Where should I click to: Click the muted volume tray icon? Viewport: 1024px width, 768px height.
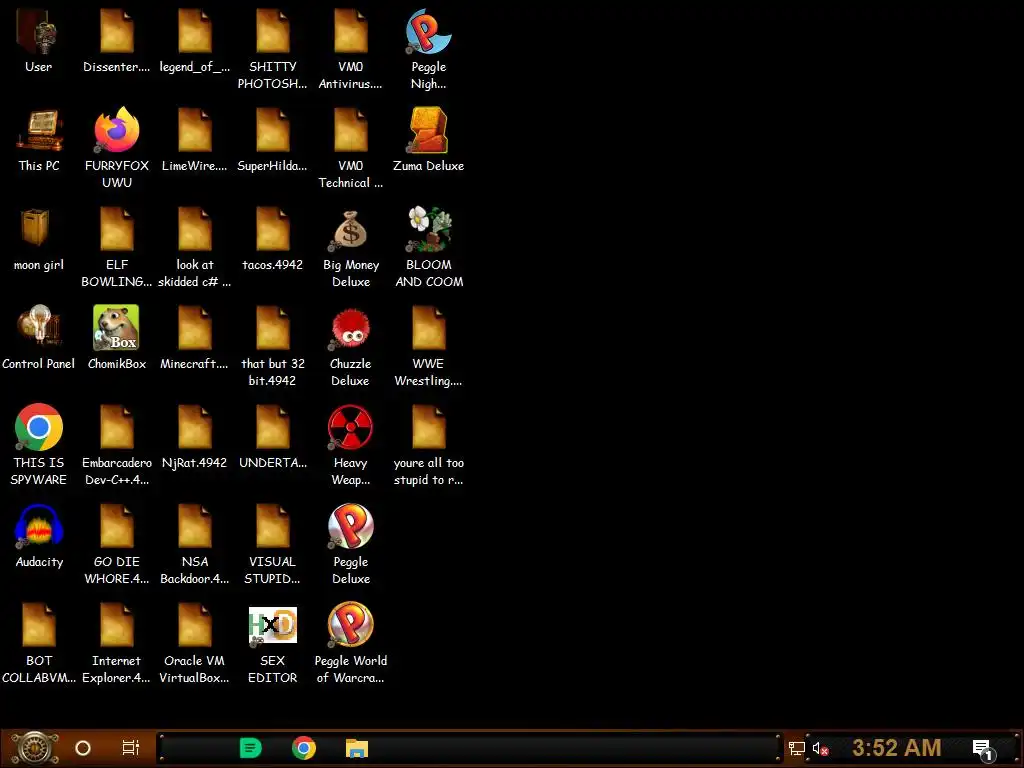(x=820, y=748)
